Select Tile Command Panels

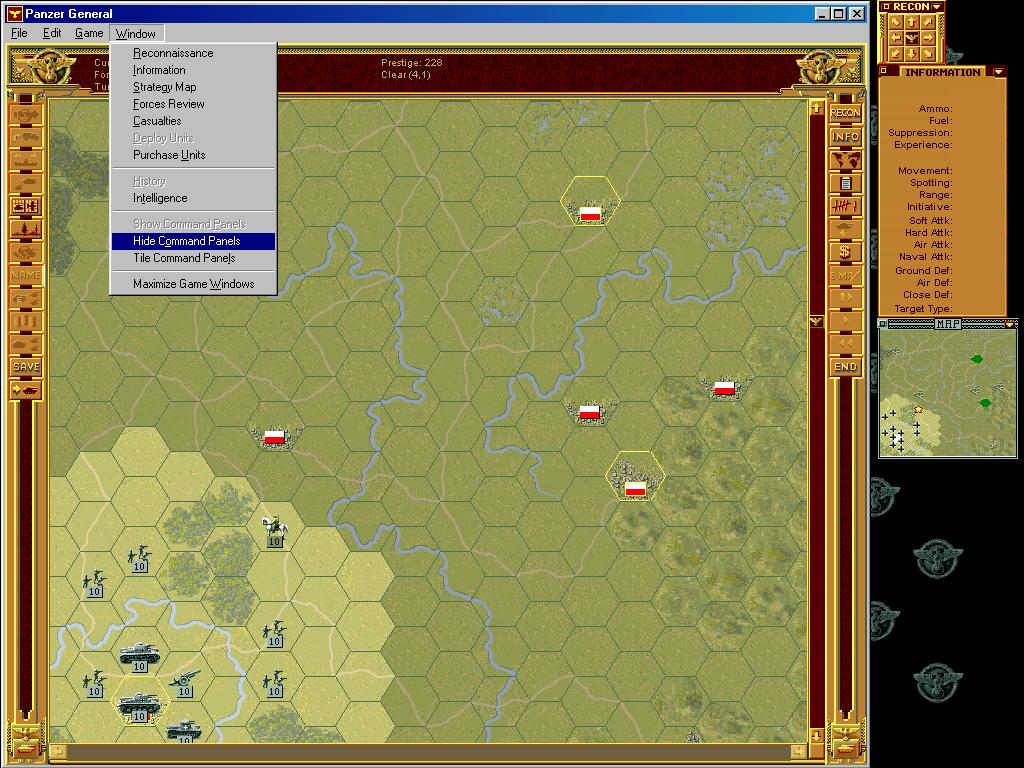pos(193,258)
